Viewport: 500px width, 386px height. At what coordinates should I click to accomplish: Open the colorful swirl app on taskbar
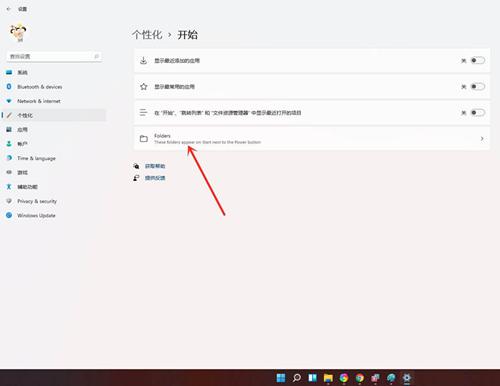coord(344,378)
